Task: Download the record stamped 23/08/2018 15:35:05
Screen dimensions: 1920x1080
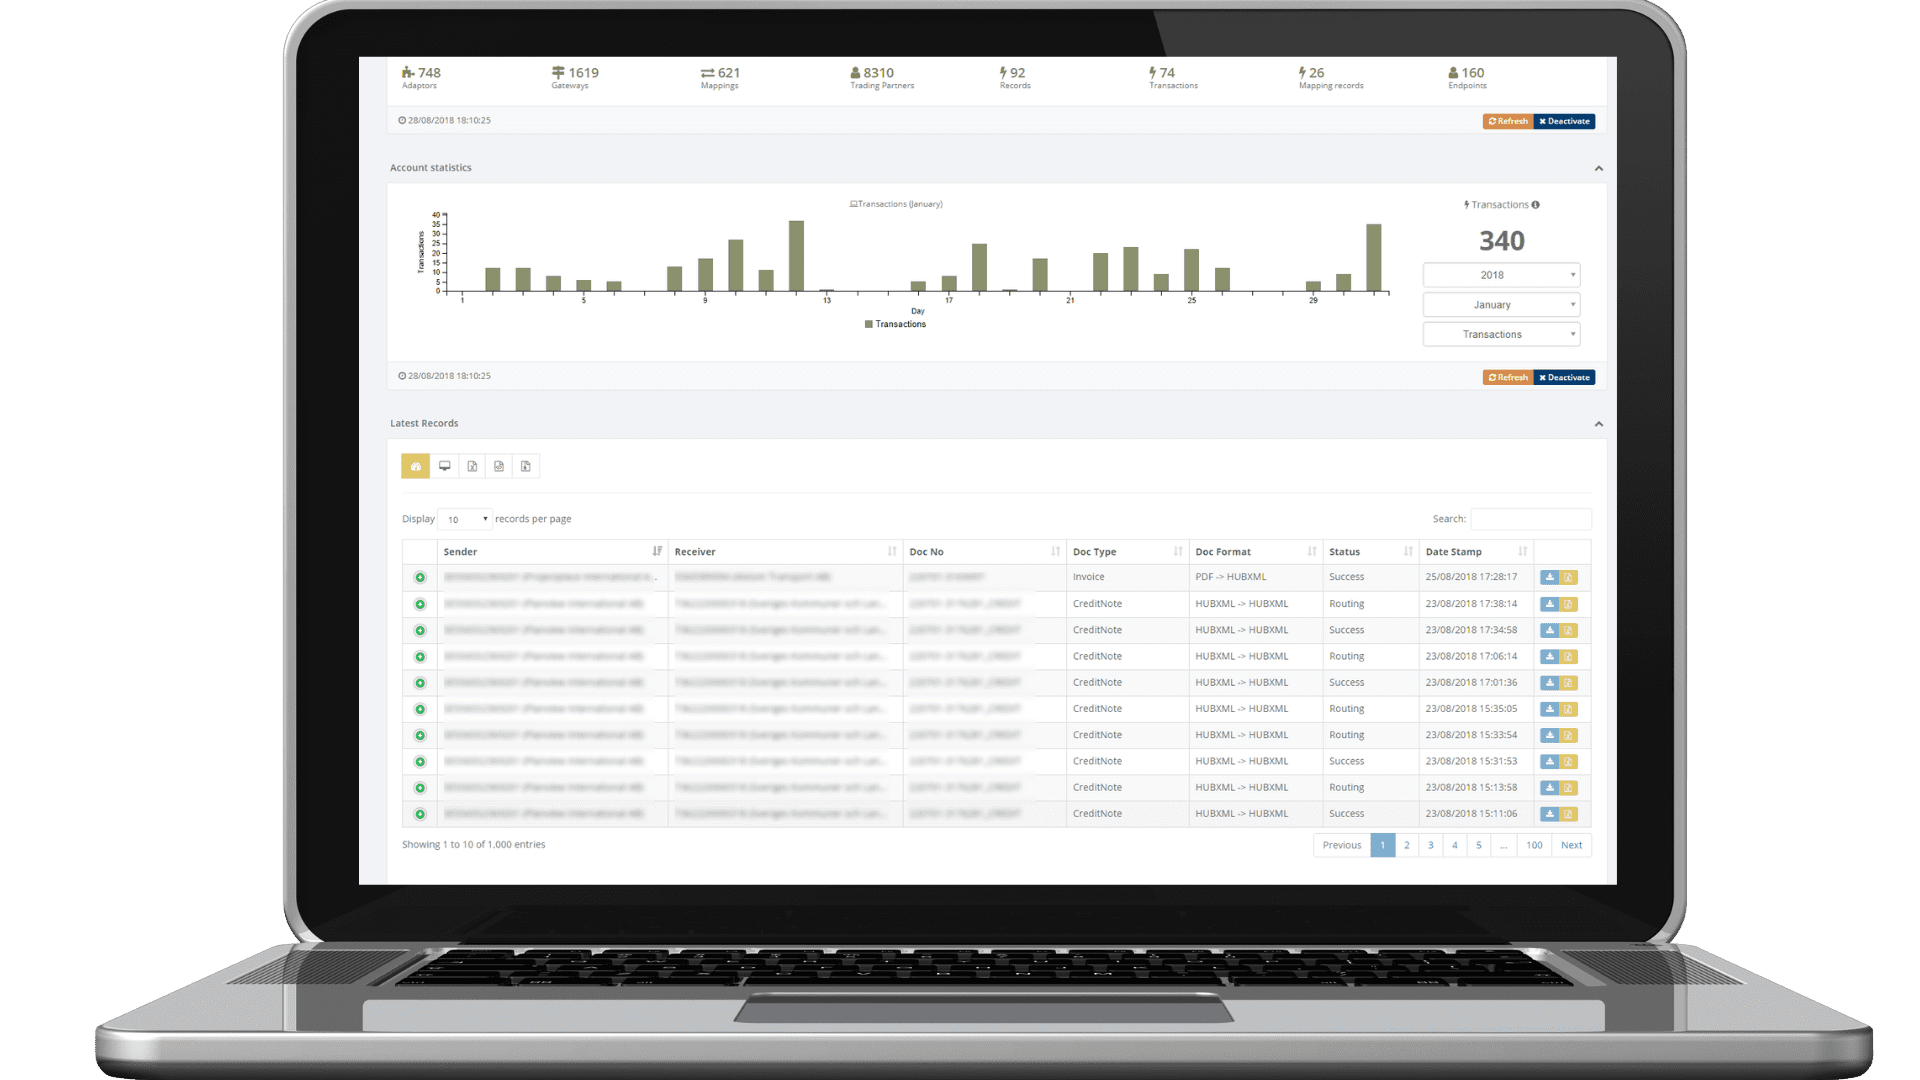Action: point(1549,709)
